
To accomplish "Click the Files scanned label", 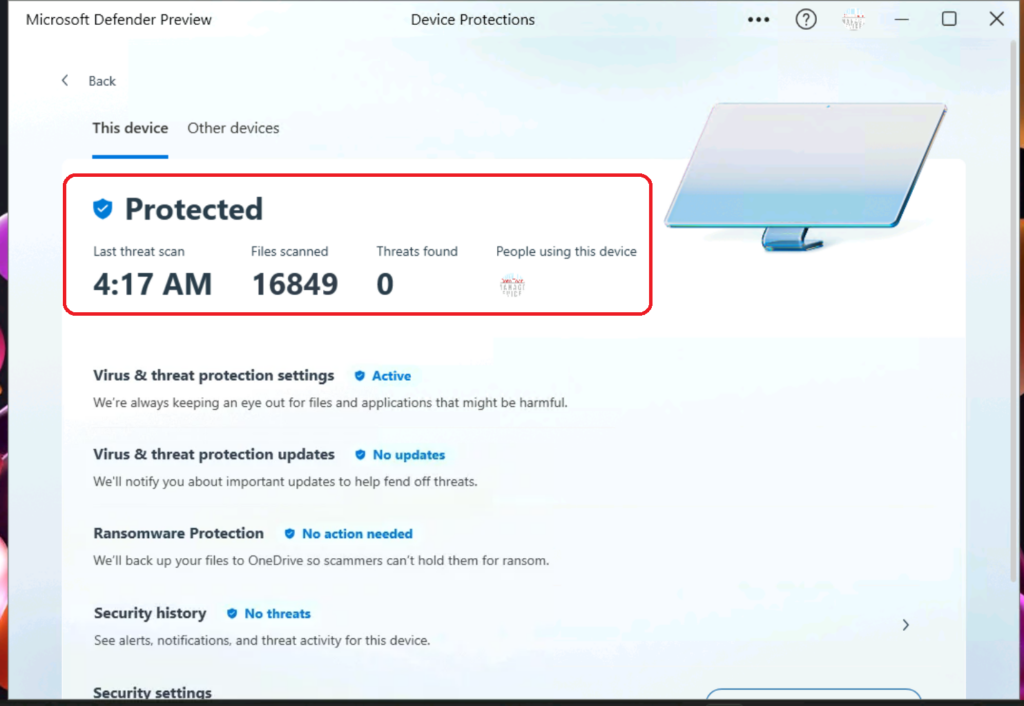I will [289, 251].
